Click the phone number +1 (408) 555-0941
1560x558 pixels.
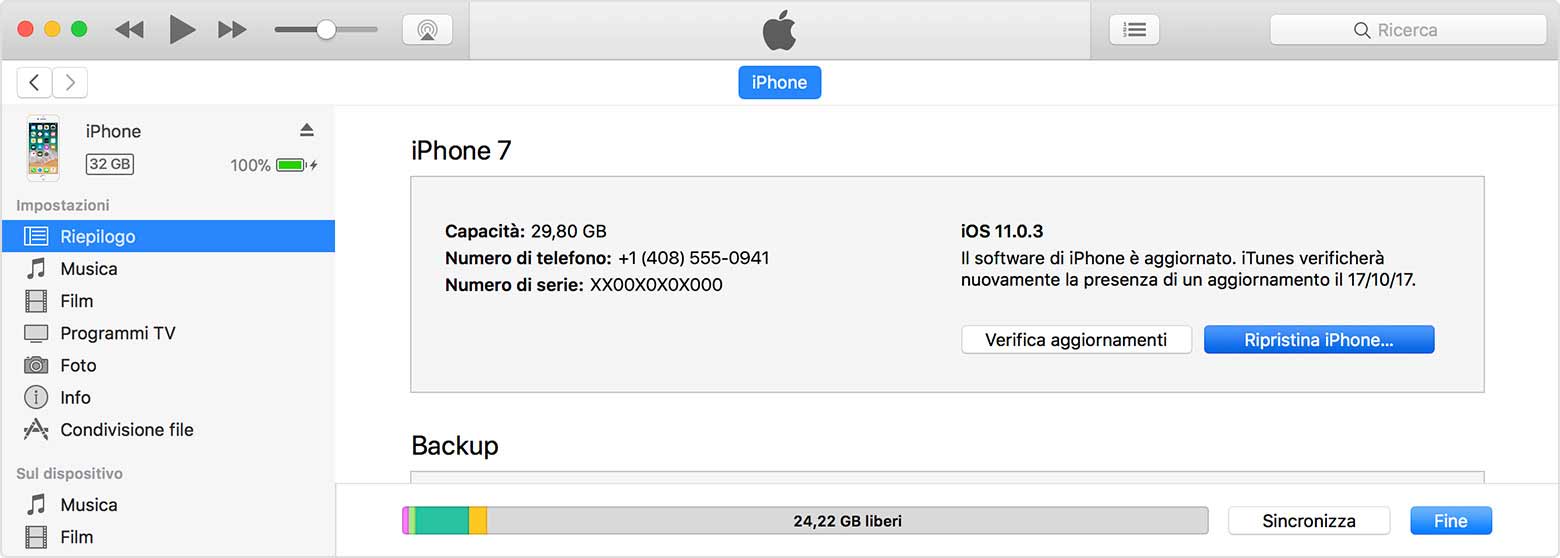693,258
